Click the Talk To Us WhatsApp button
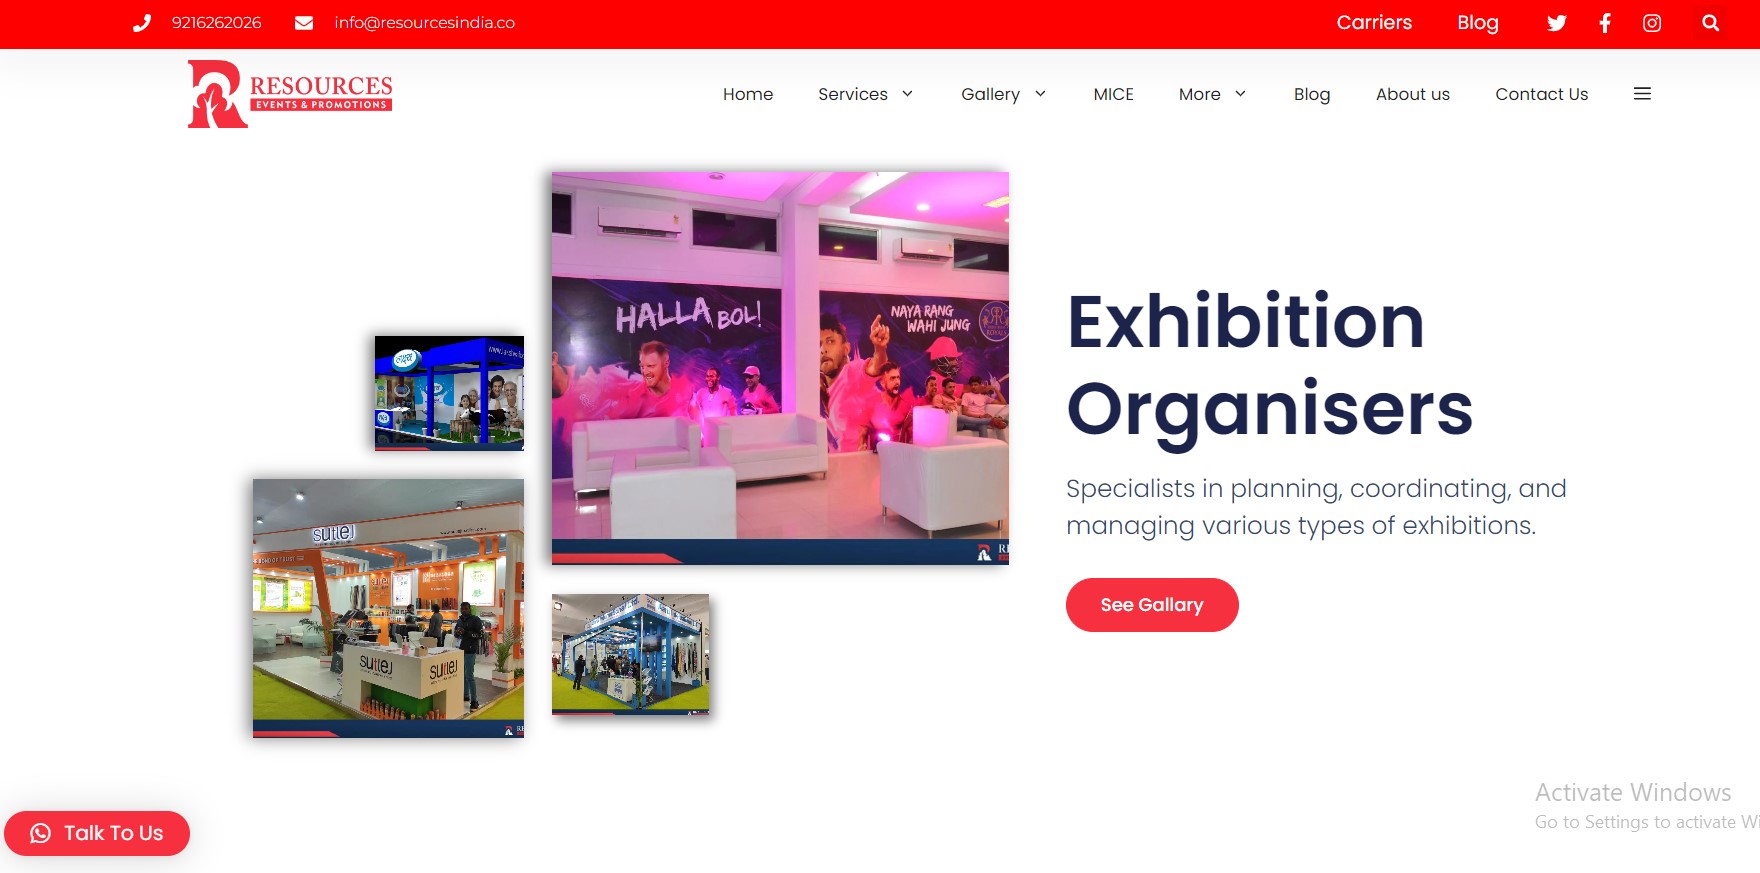Screen dimensions: 1760x873 tap(97, 833)
